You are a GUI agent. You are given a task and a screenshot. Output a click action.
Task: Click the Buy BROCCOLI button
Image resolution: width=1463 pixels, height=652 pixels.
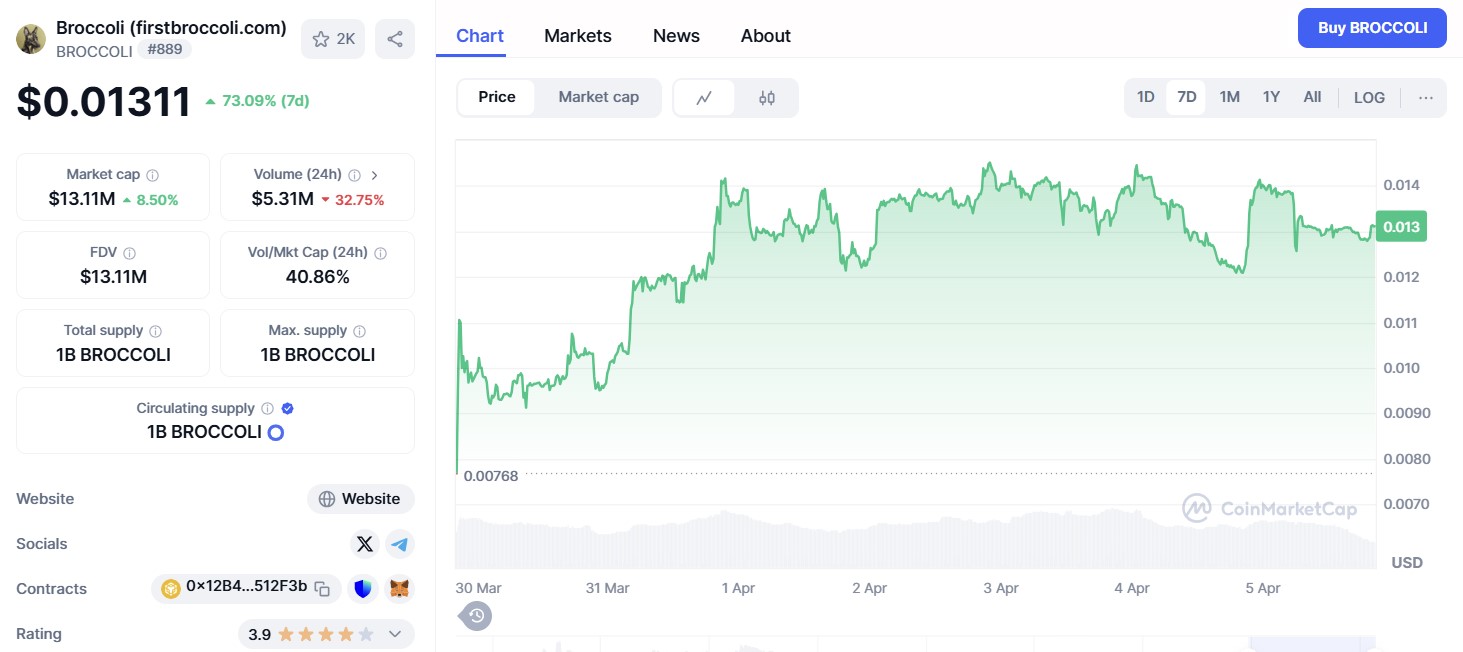click(x=1372, y=28)
